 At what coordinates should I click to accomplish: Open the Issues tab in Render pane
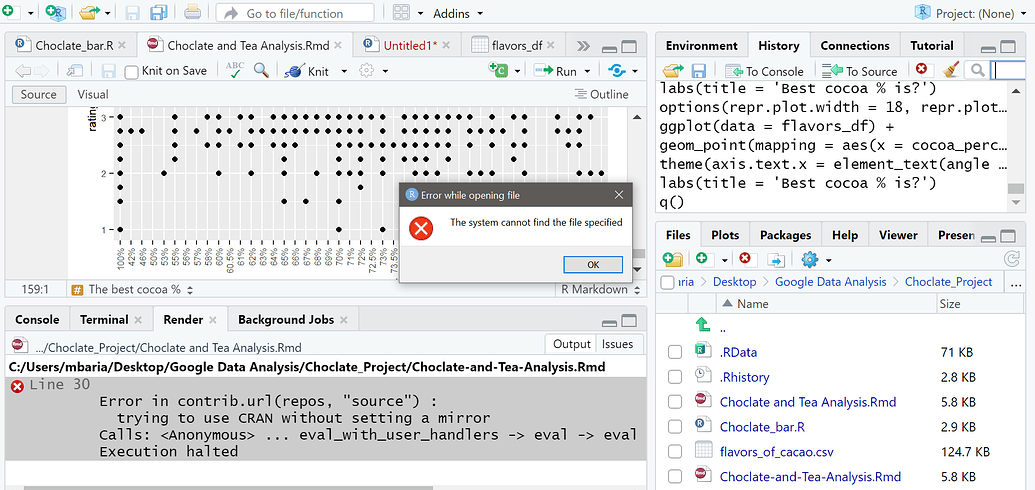(x=618, y=344)
